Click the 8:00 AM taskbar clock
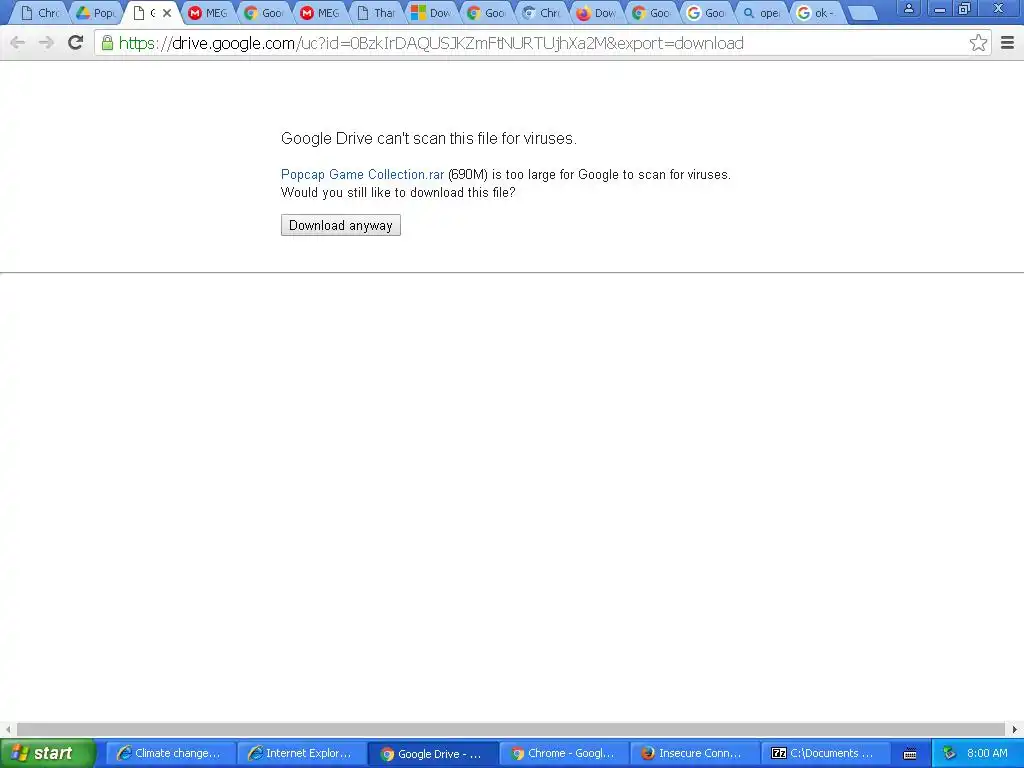 pyautogui.click(x=987, y=753)
